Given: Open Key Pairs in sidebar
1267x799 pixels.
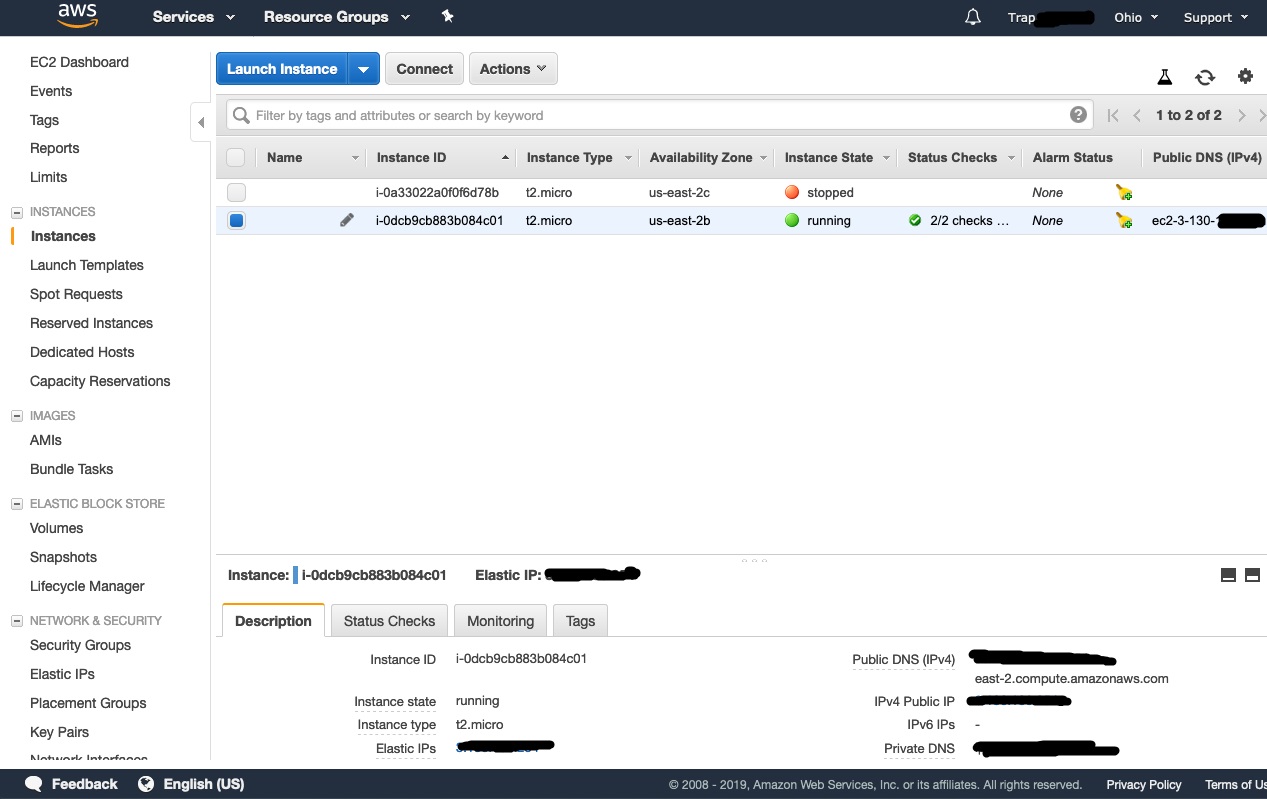Looking at the screenshot, I should (59, 732).
